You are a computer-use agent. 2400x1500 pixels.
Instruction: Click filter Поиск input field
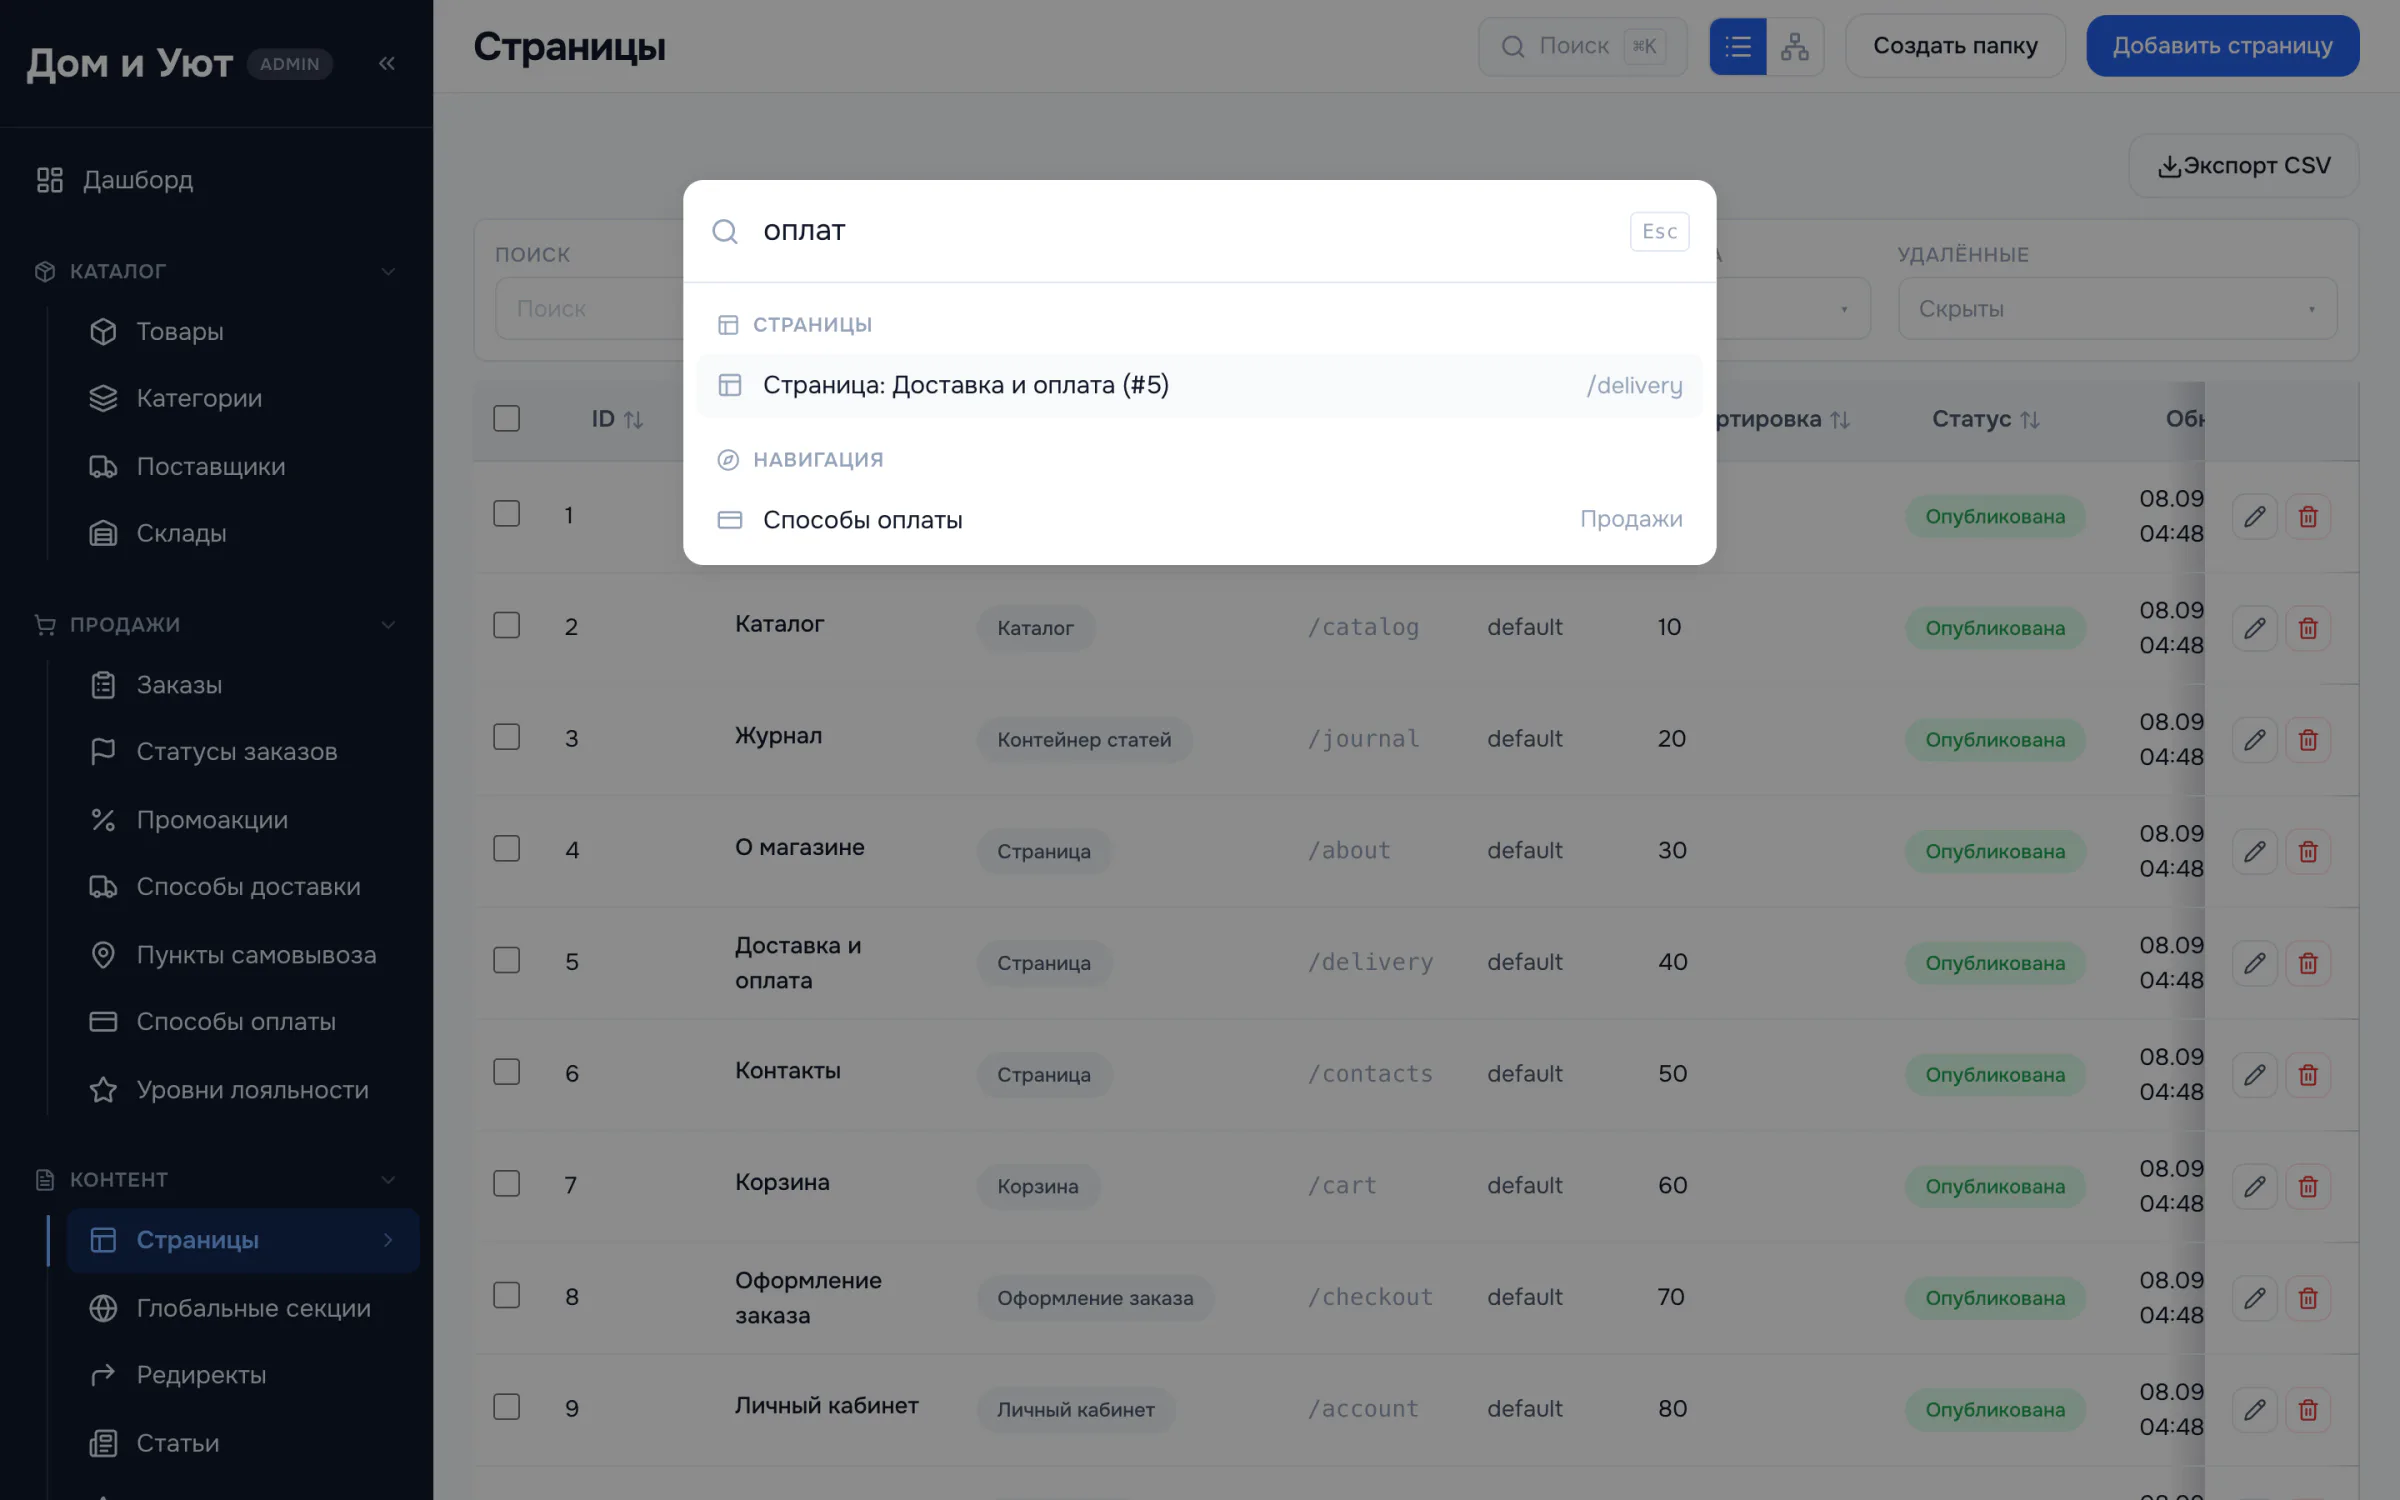tap(590, 309)
